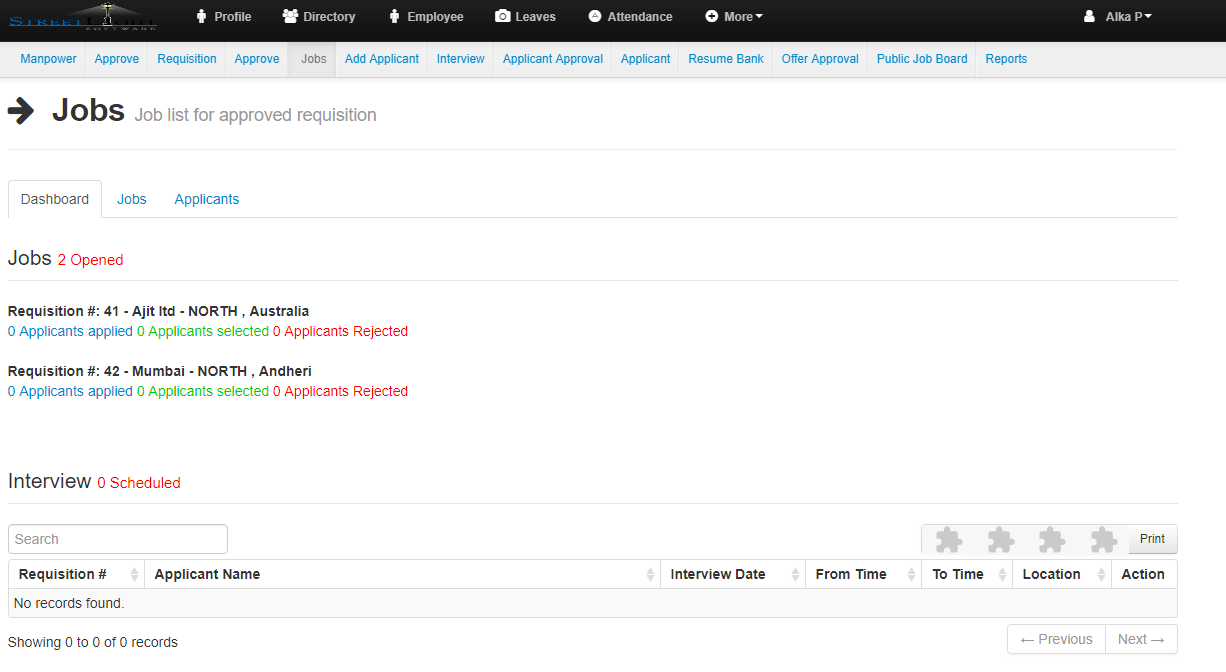Open the Directory page in the top bar

point(319,17)
